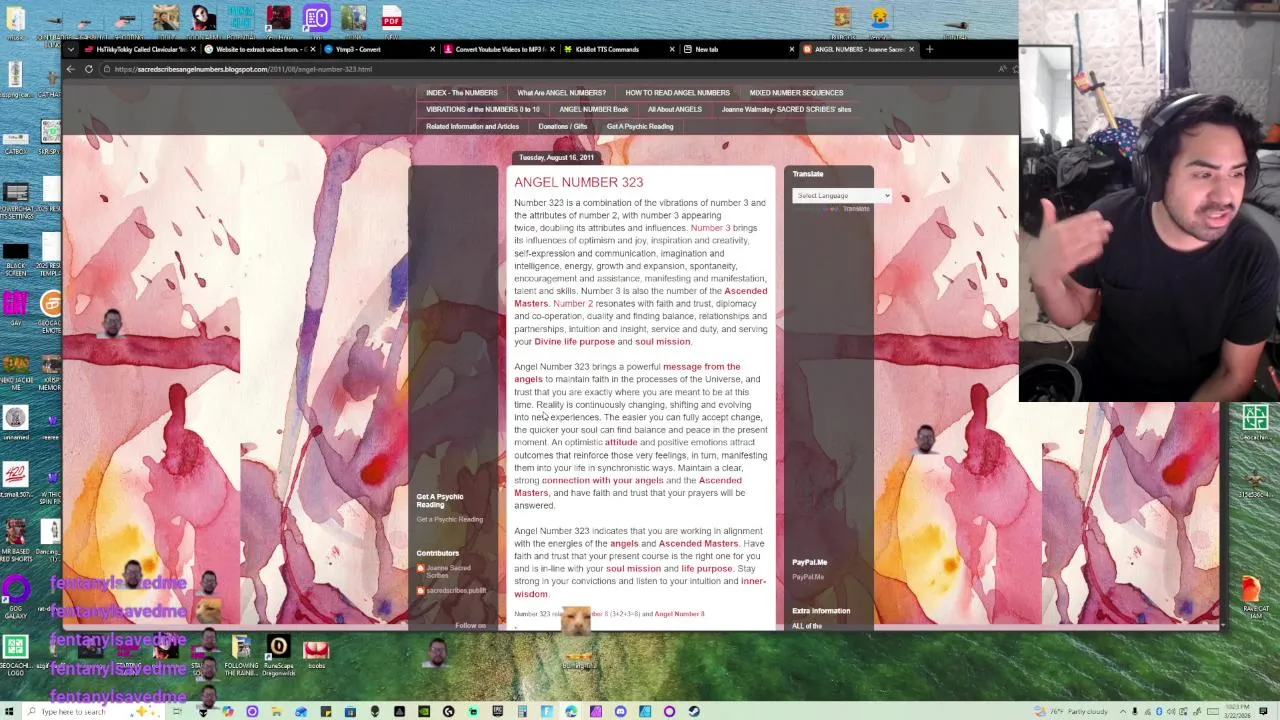
Task: Close the Ytmp3 - Convert tab
Action: 432,49
